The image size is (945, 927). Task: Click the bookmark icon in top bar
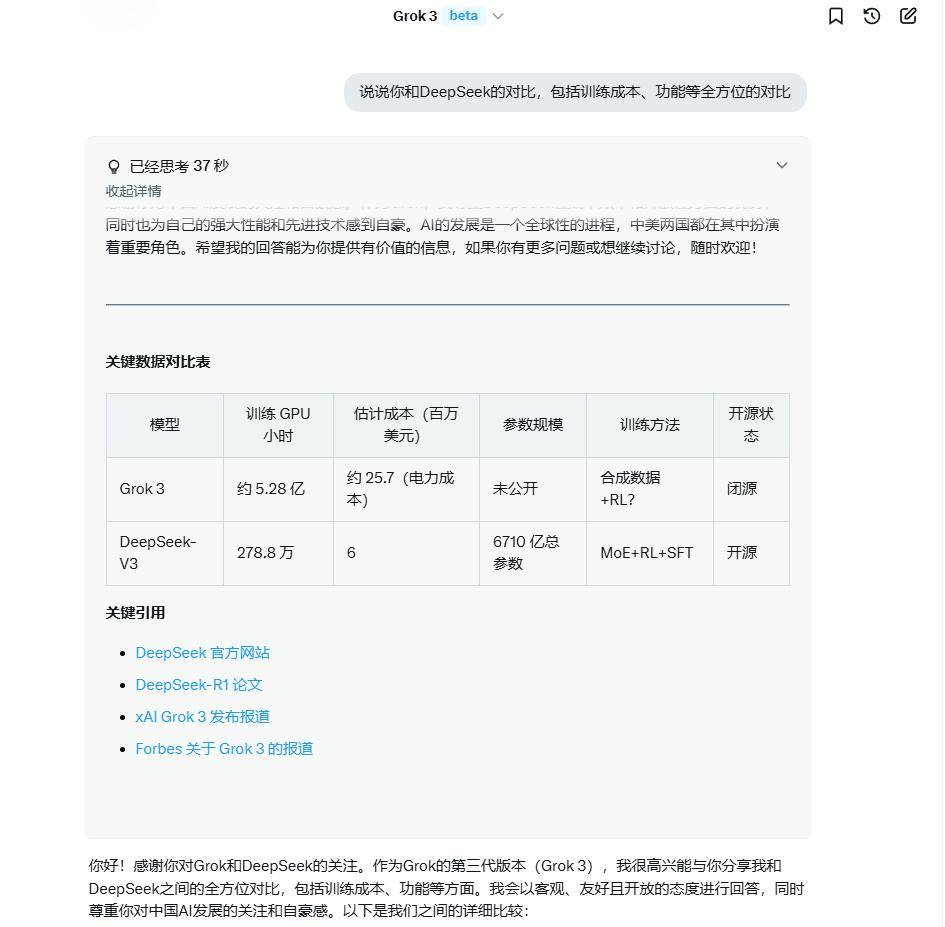tap(836, 16)
